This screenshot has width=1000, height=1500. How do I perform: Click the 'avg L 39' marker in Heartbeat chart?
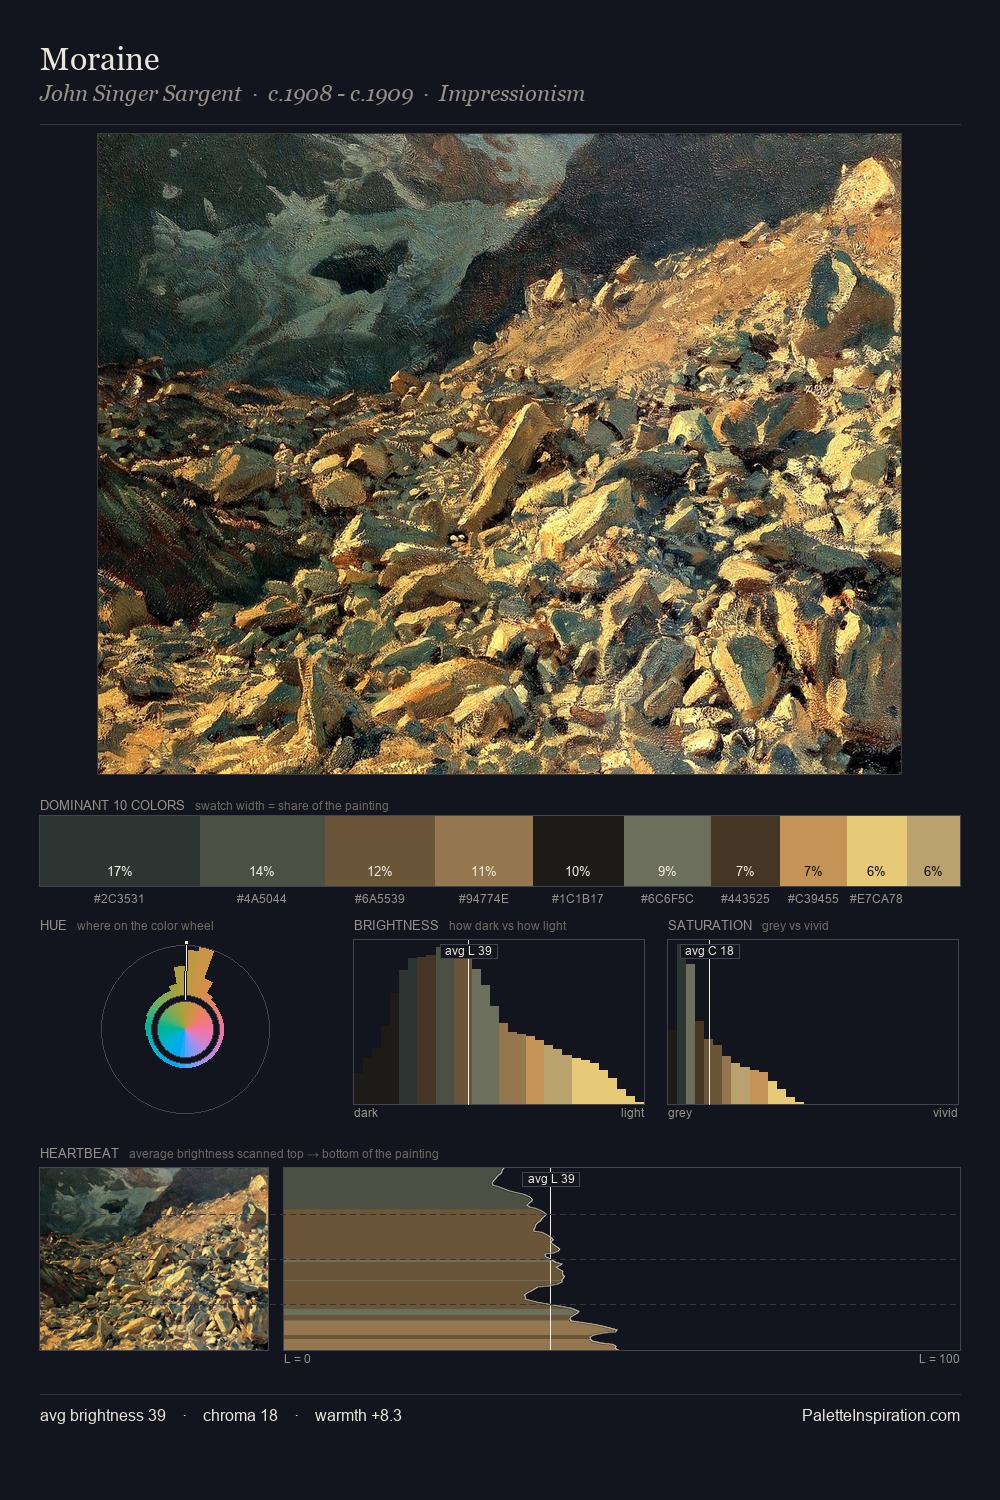pyautogui.click(x=551, y=1179)
